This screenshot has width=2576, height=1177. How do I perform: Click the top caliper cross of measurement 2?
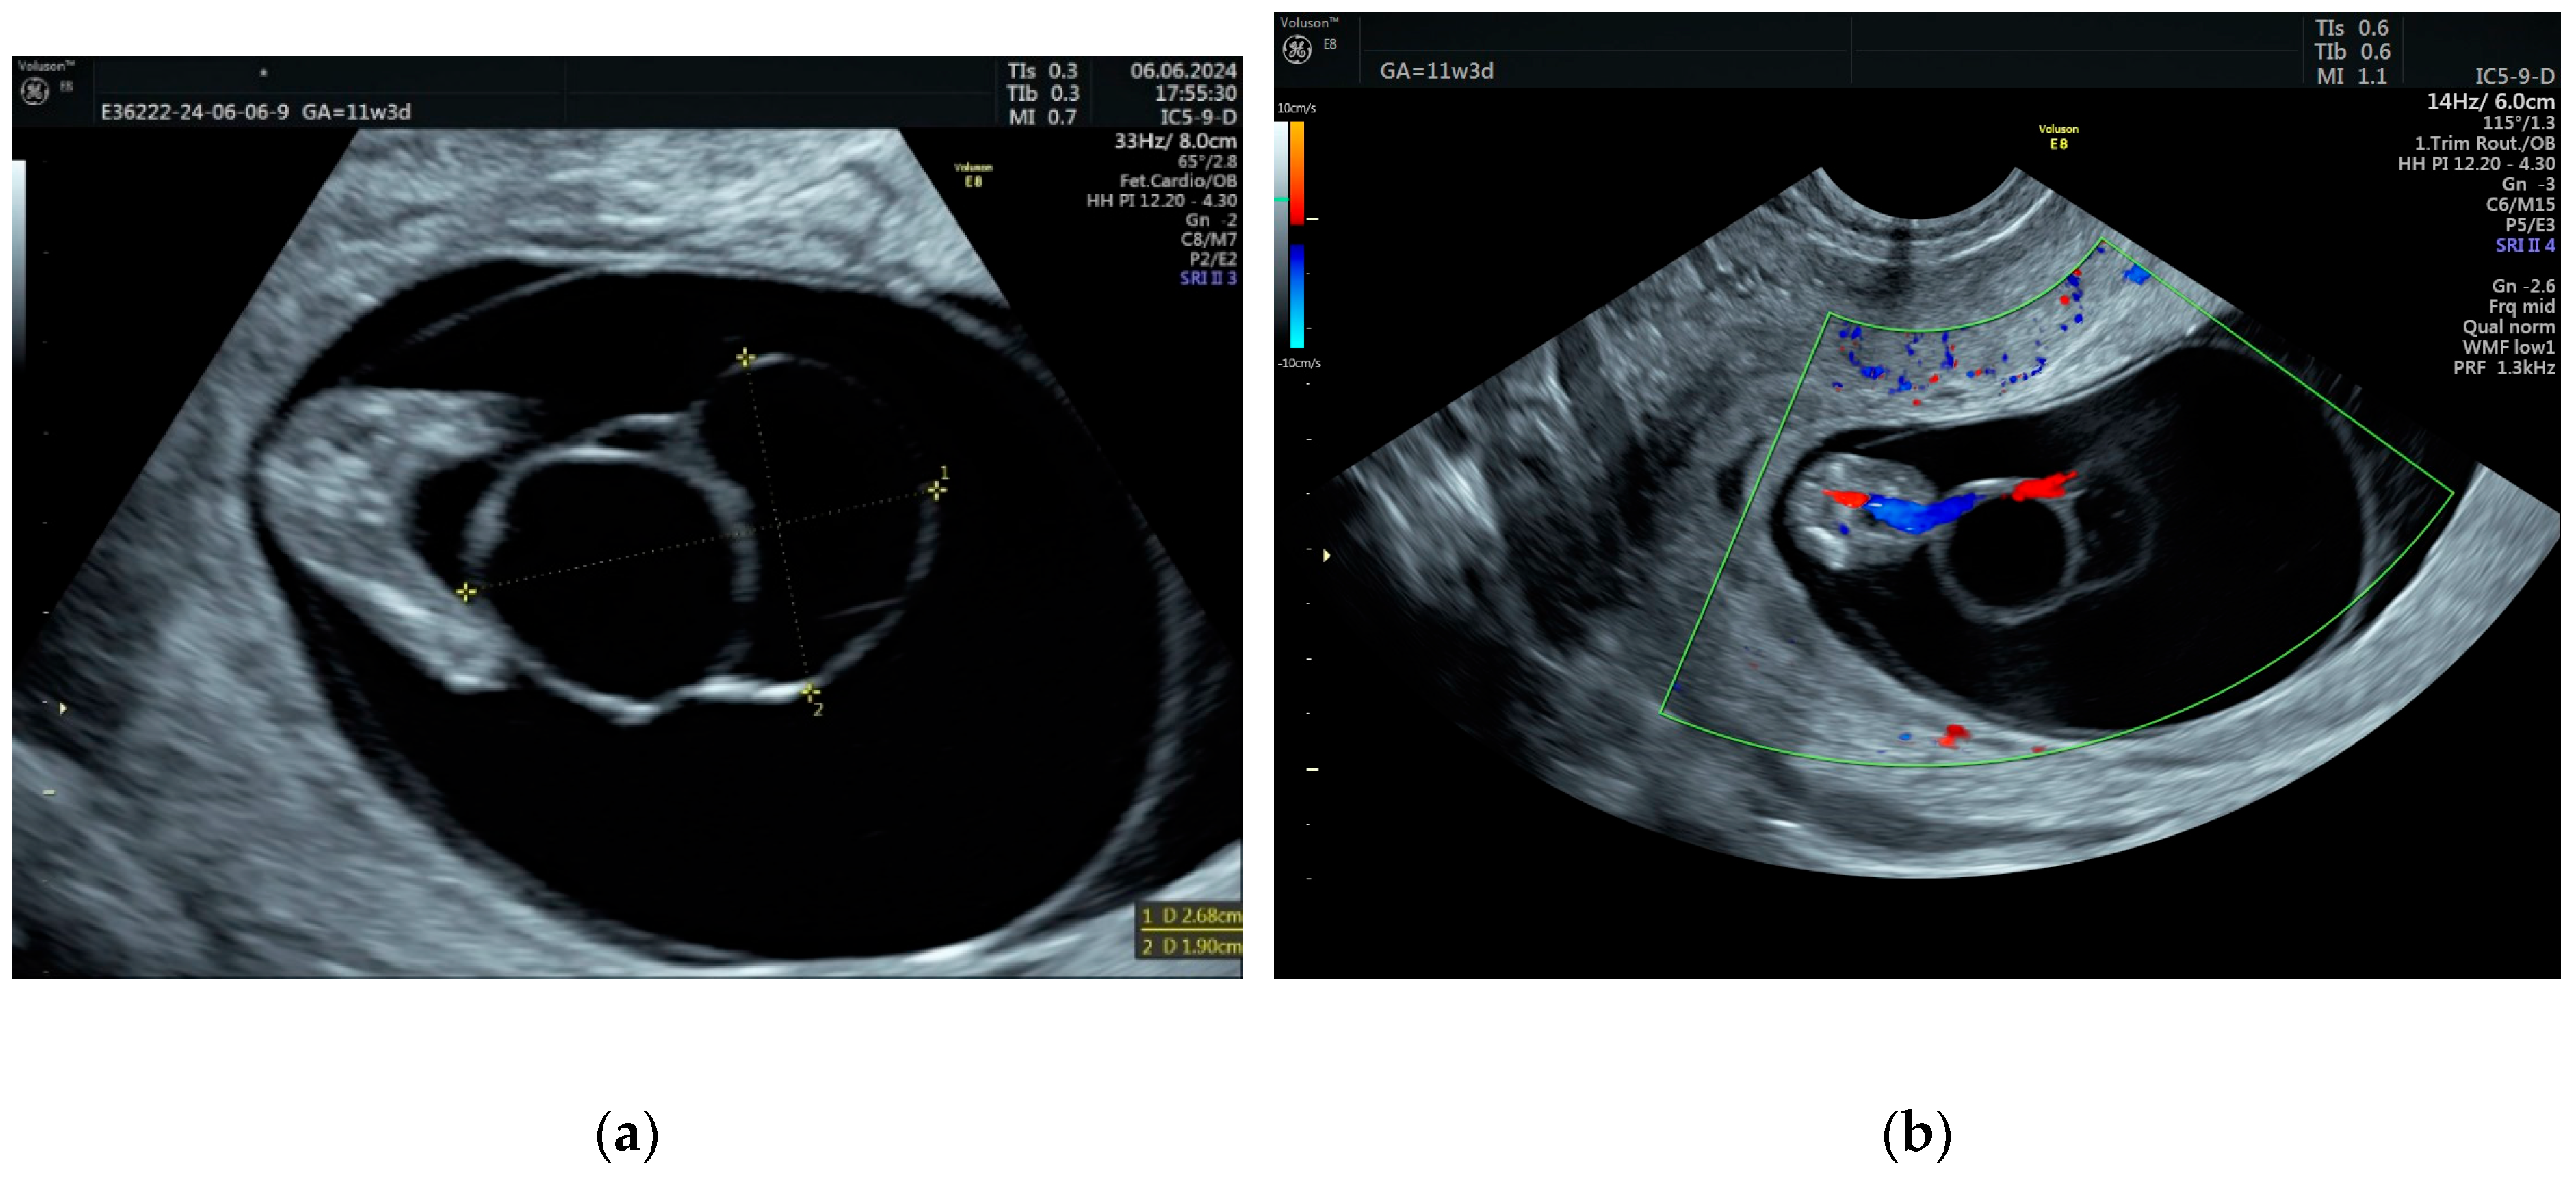745,357
